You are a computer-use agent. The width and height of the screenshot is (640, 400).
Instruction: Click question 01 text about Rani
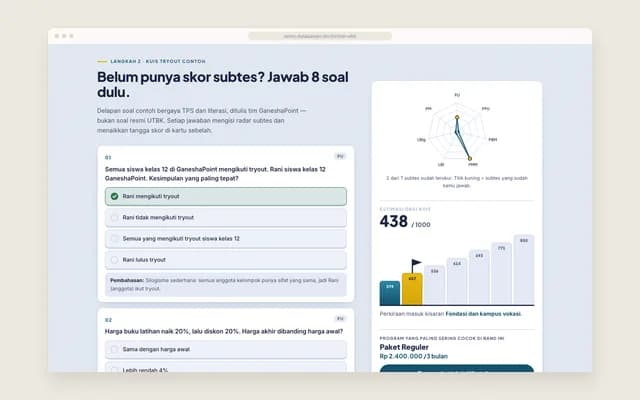point(215,174)
